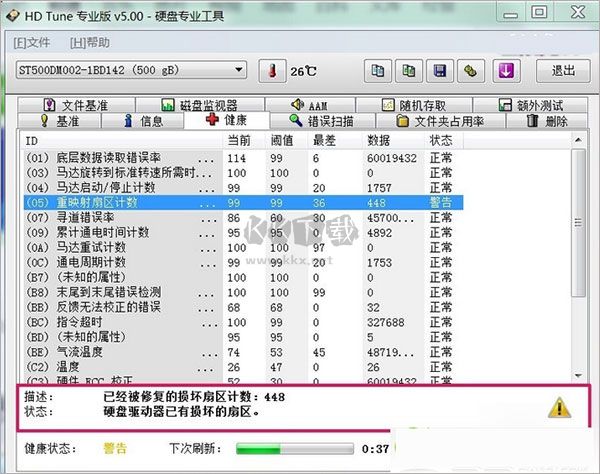Select row (01) 底层数据读取错误率

pyautogui.click(x=243, y=158)
